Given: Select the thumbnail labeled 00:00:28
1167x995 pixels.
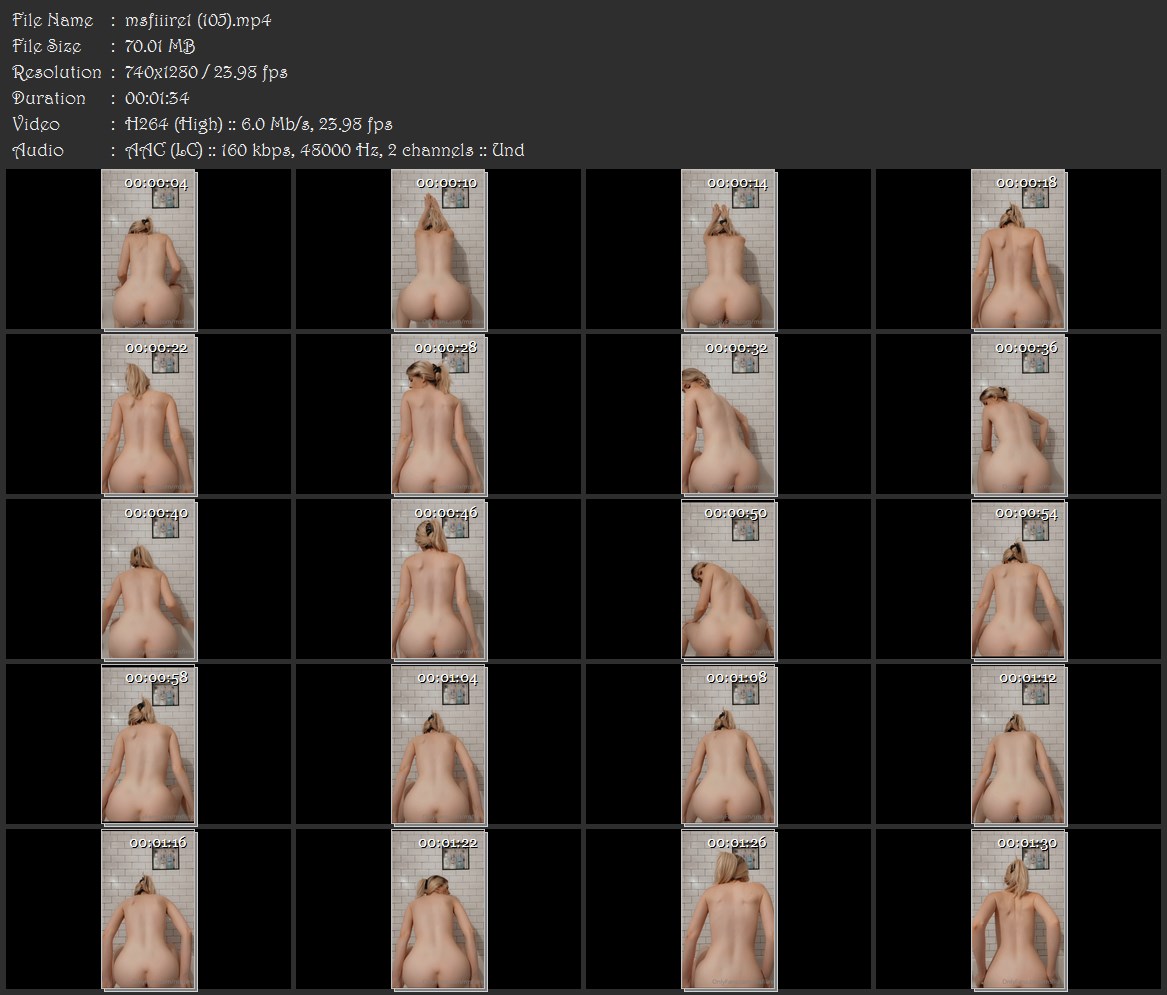Looking at the screenshot, I should 439,415.
